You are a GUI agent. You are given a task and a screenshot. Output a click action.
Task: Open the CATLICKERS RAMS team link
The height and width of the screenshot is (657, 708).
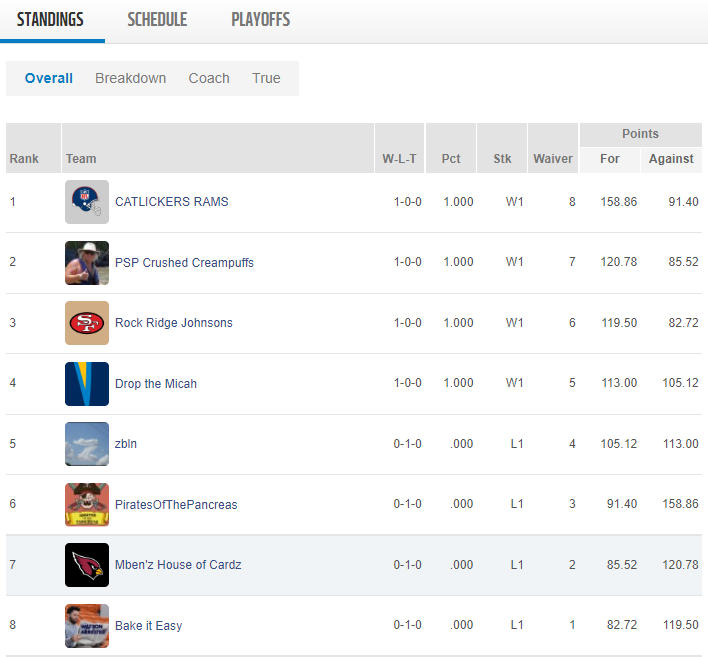coord(171,202)
